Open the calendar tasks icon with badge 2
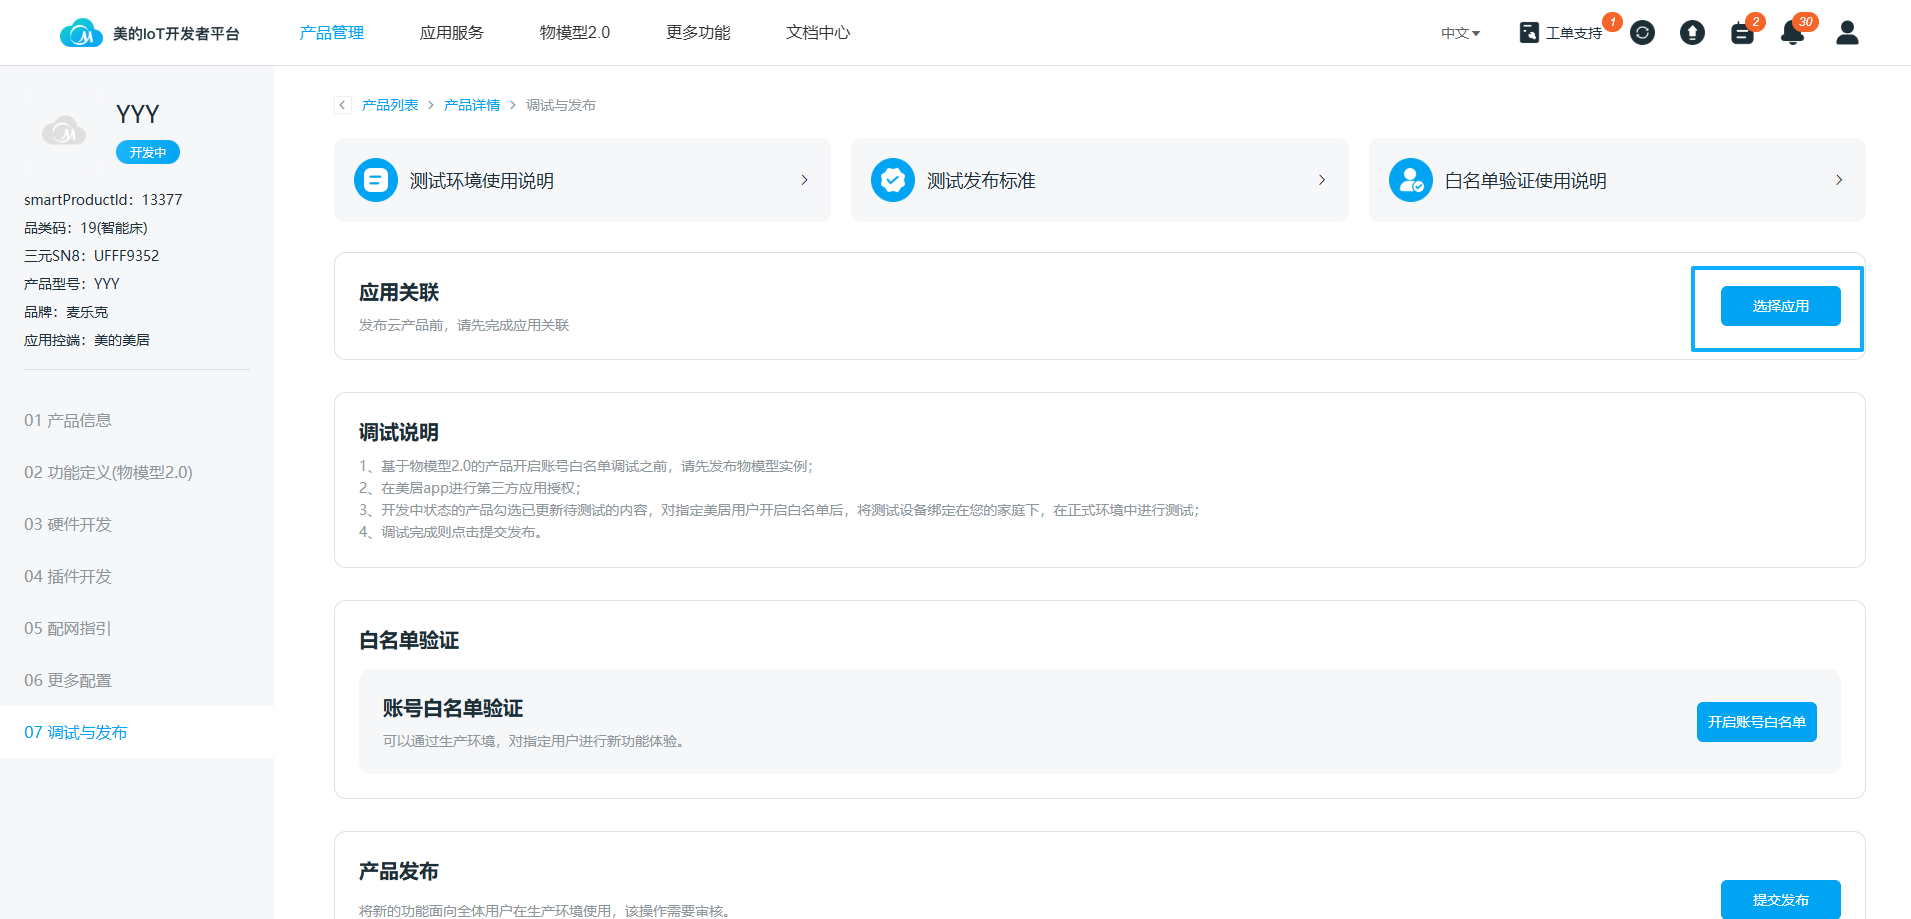 click(1742, 34)
